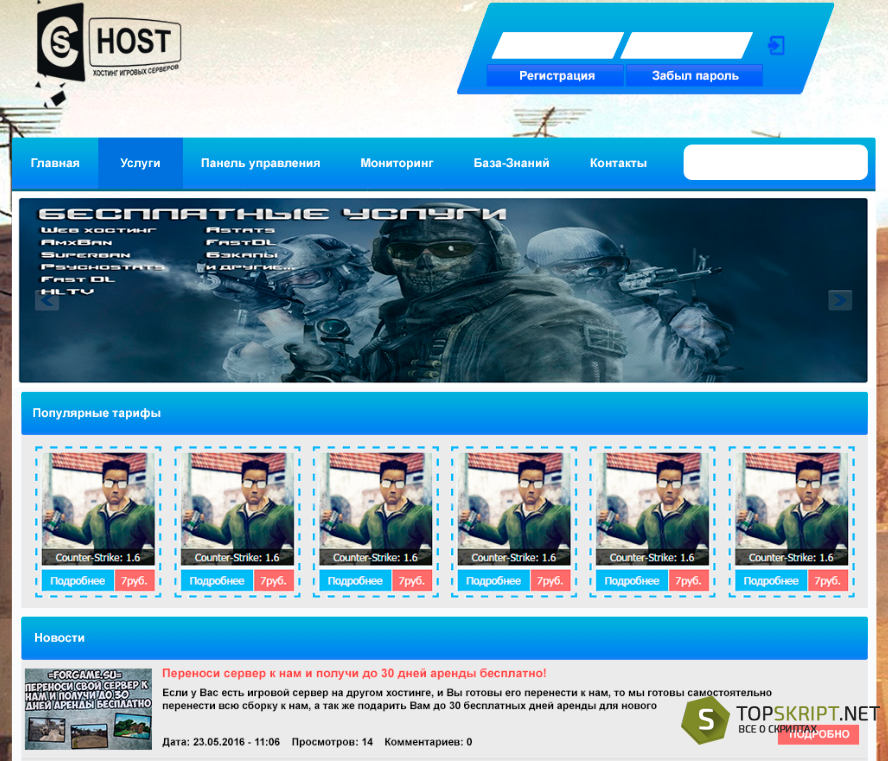Click the login arrow icon

[776, 45]
